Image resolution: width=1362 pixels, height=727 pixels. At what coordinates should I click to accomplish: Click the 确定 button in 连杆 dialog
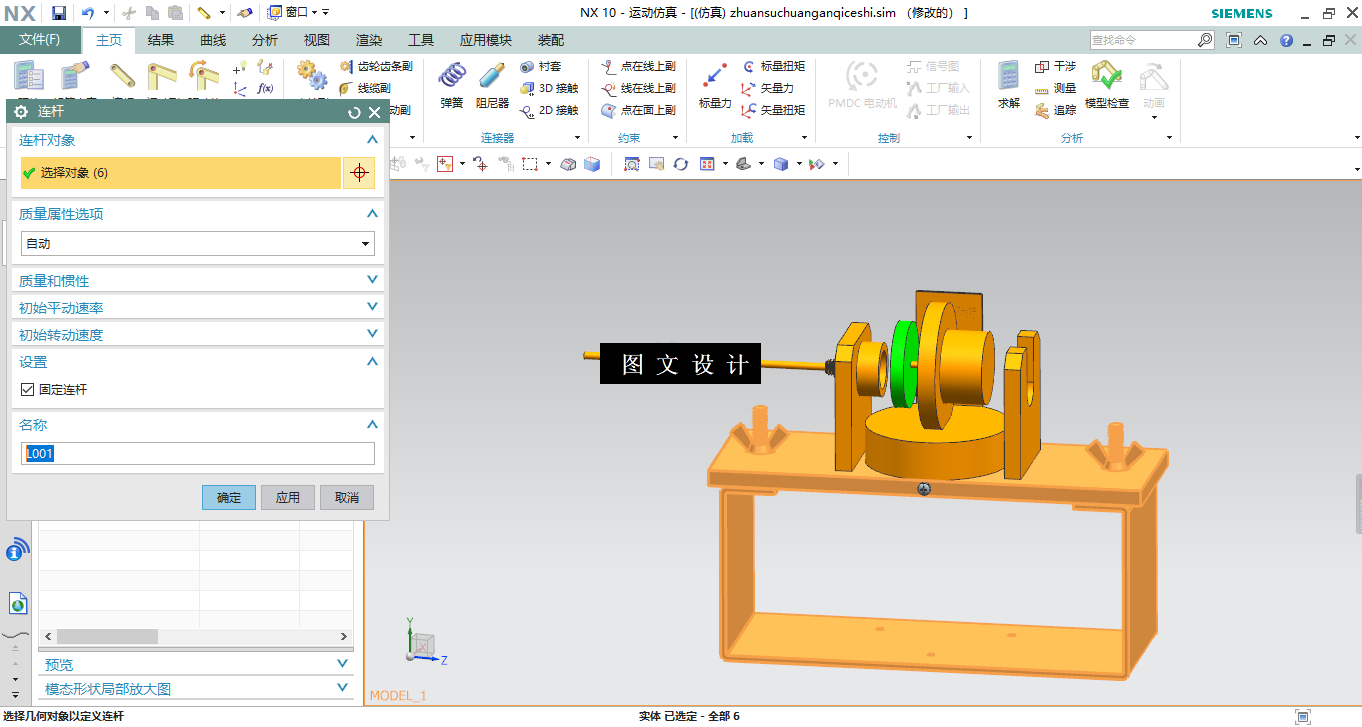pyautogui.click(x=229, y=497)
